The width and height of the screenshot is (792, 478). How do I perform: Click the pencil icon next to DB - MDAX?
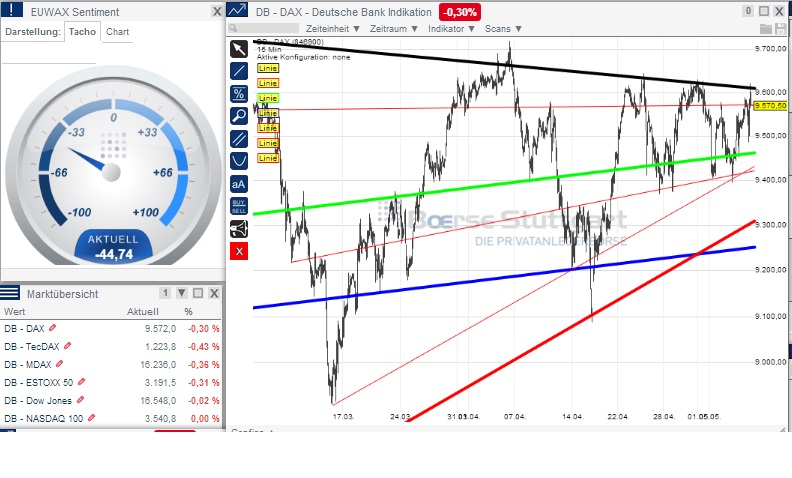60,364
